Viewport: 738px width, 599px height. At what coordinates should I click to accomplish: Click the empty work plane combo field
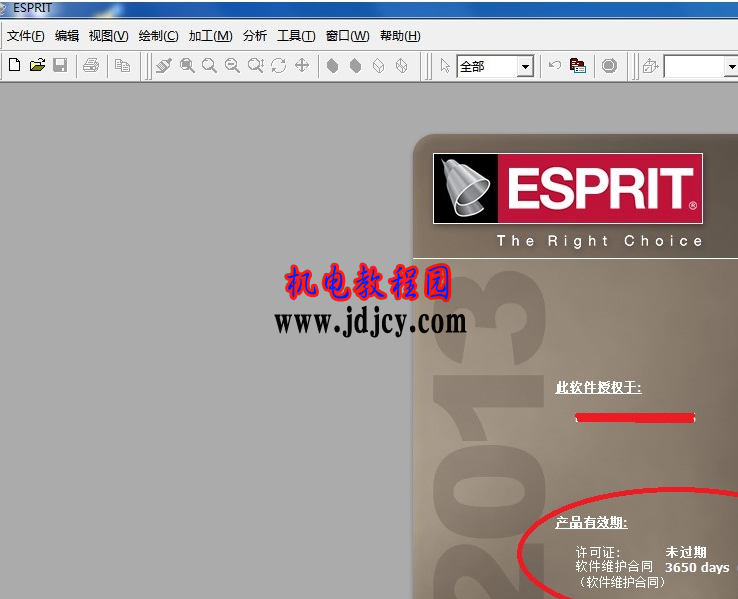click(x=694, y=66)
